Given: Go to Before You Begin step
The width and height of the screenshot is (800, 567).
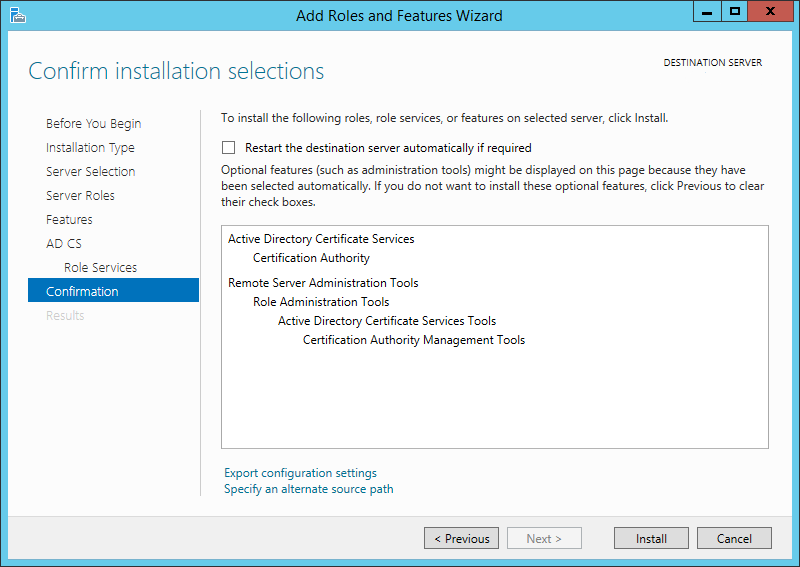Looking at the screenshot, I should coord(93,124).
